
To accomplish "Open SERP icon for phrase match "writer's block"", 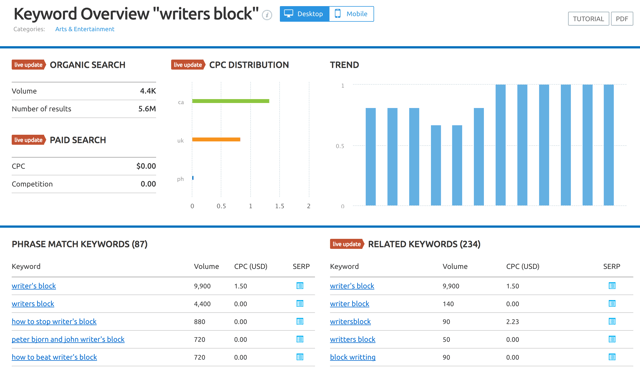I will click(300, 286).
